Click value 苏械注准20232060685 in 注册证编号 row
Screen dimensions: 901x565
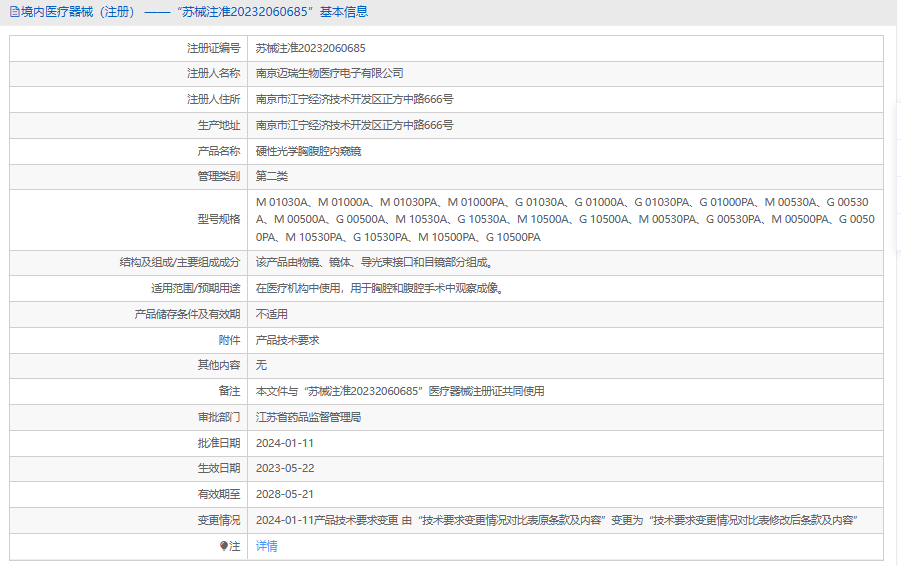(x=310, y=48)
